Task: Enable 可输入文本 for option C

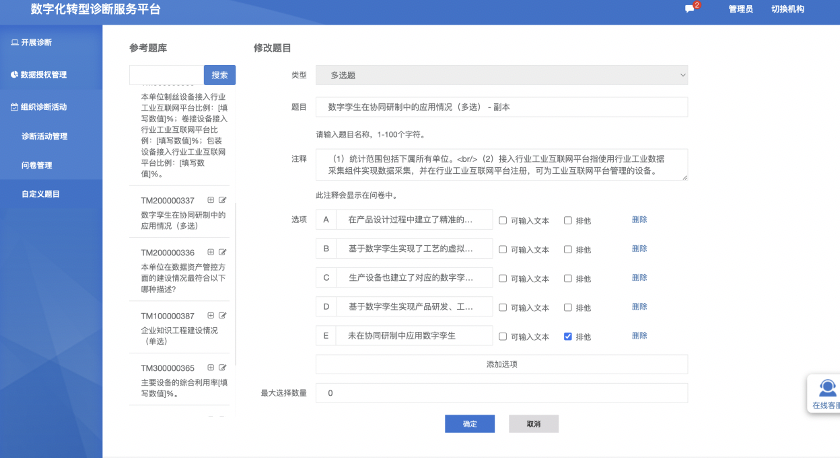Action: coord(502,278)
